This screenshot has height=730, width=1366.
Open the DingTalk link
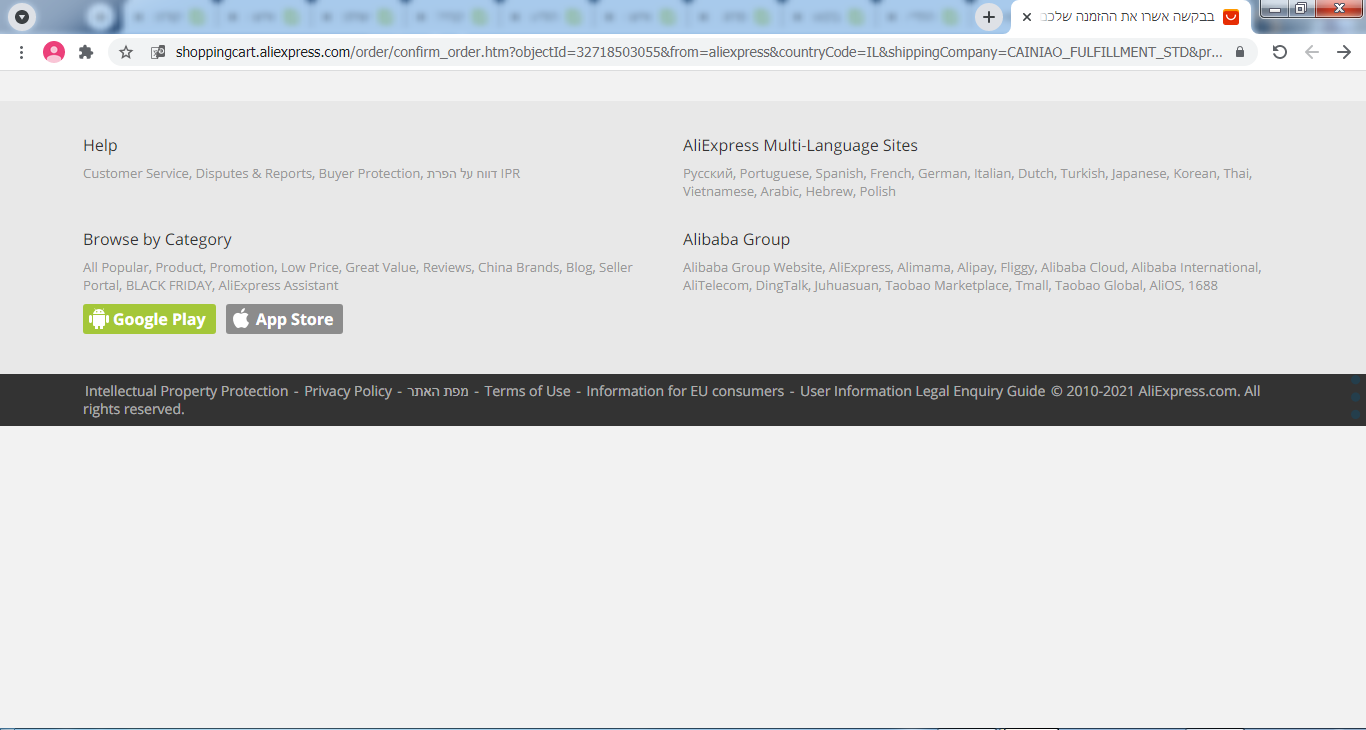(x=782, y=285)
